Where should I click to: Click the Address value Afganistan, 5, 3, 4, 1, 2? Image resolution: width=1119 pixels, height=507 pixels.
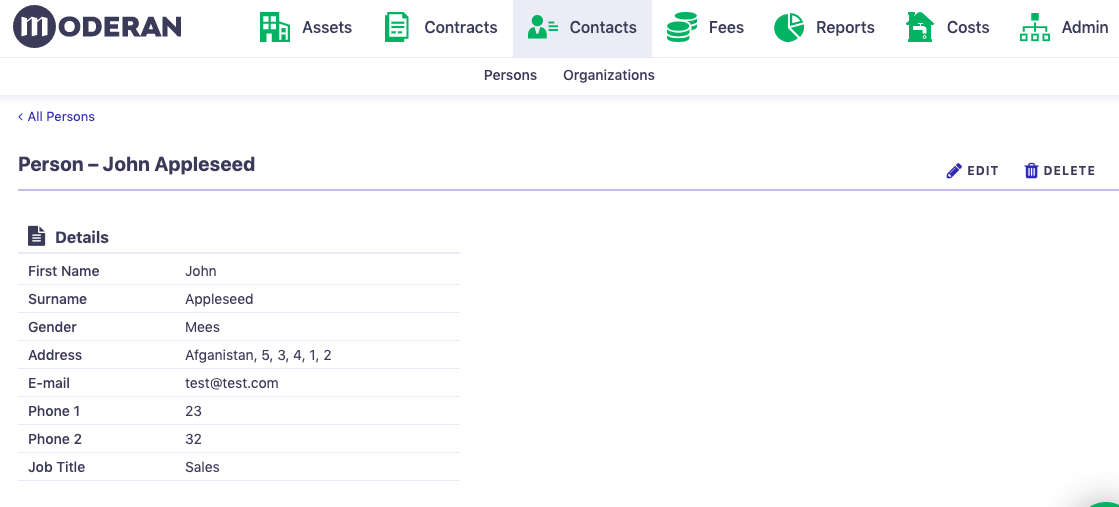[258, 355]
